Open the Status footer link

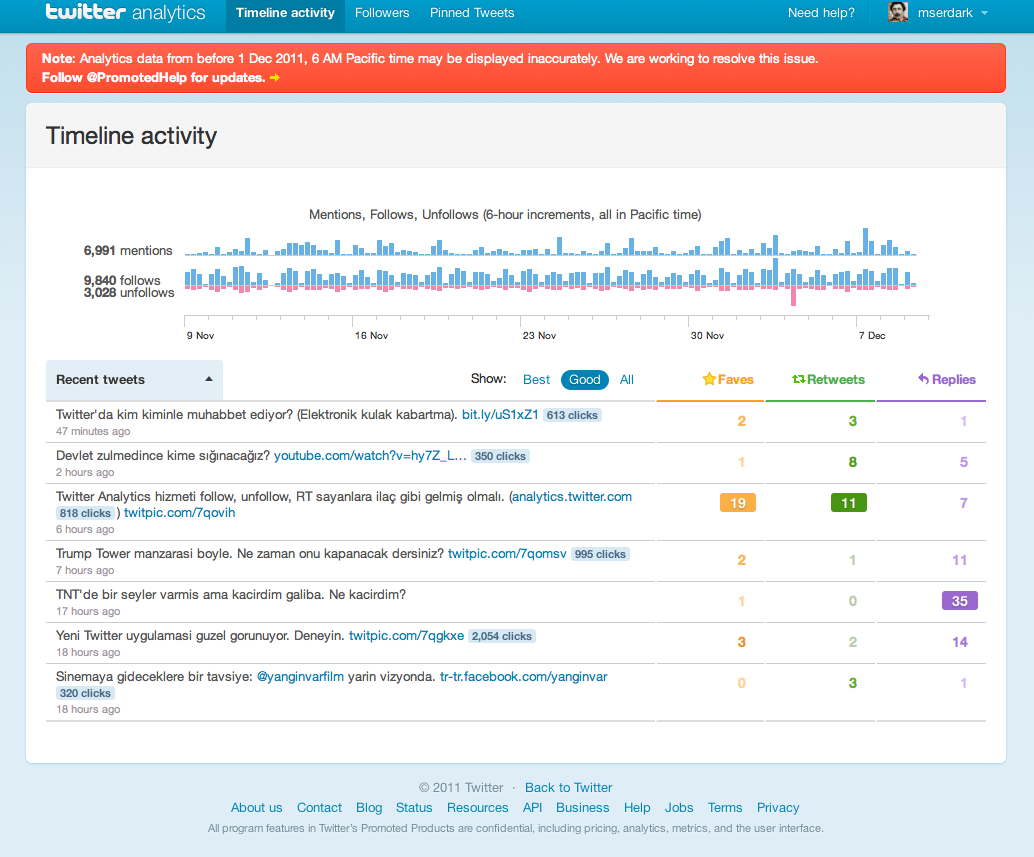(414, 808)
